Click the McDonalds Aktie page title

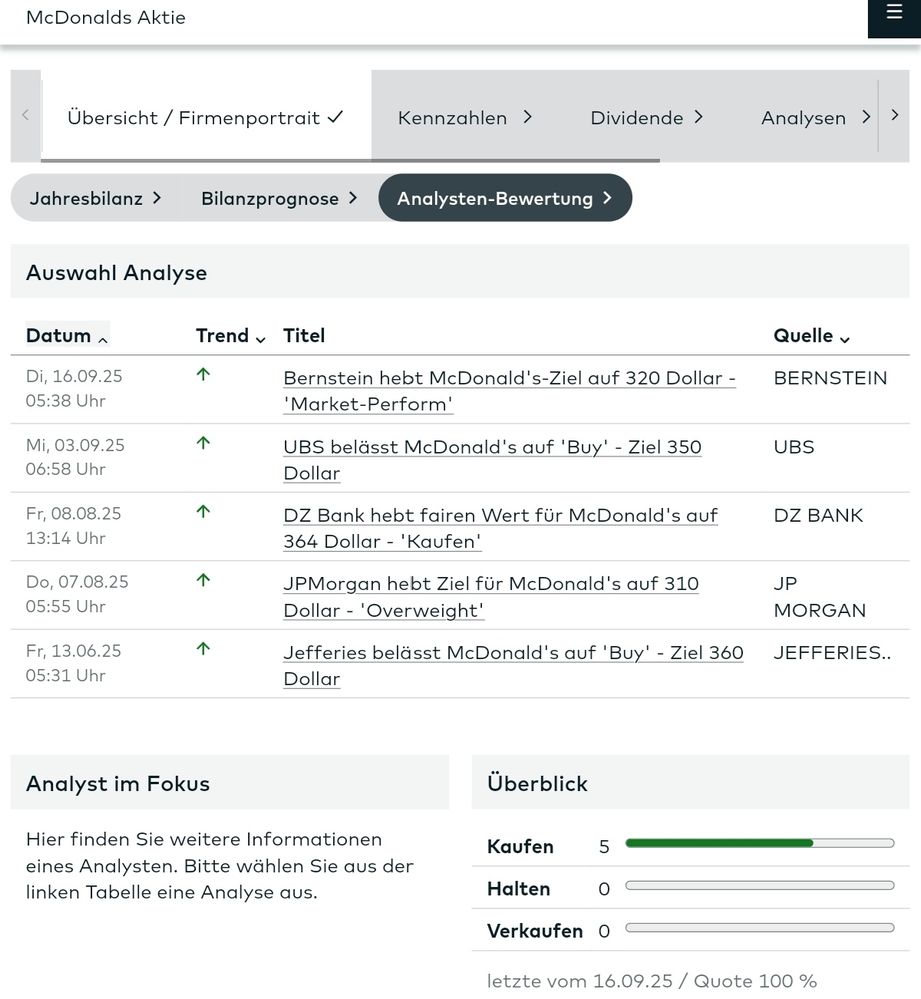click(x=106, y=17)
